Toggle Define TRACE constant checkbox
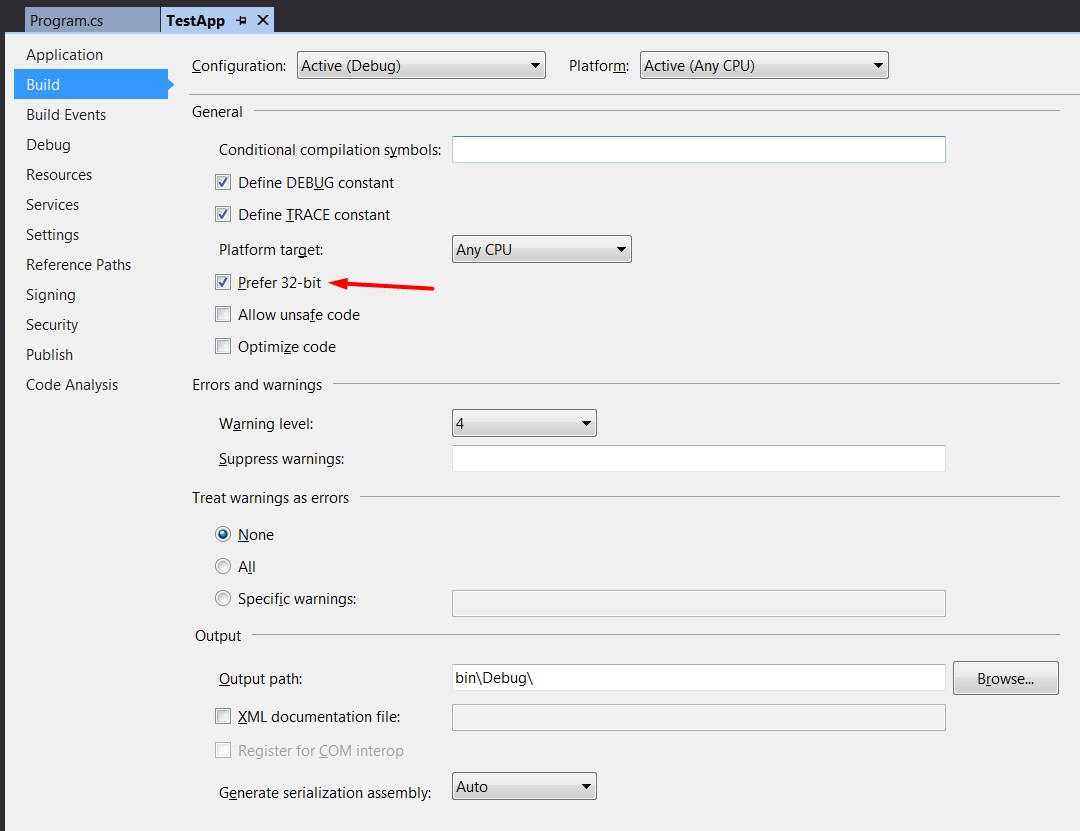The image size is (1080, 831). point(222,214)
